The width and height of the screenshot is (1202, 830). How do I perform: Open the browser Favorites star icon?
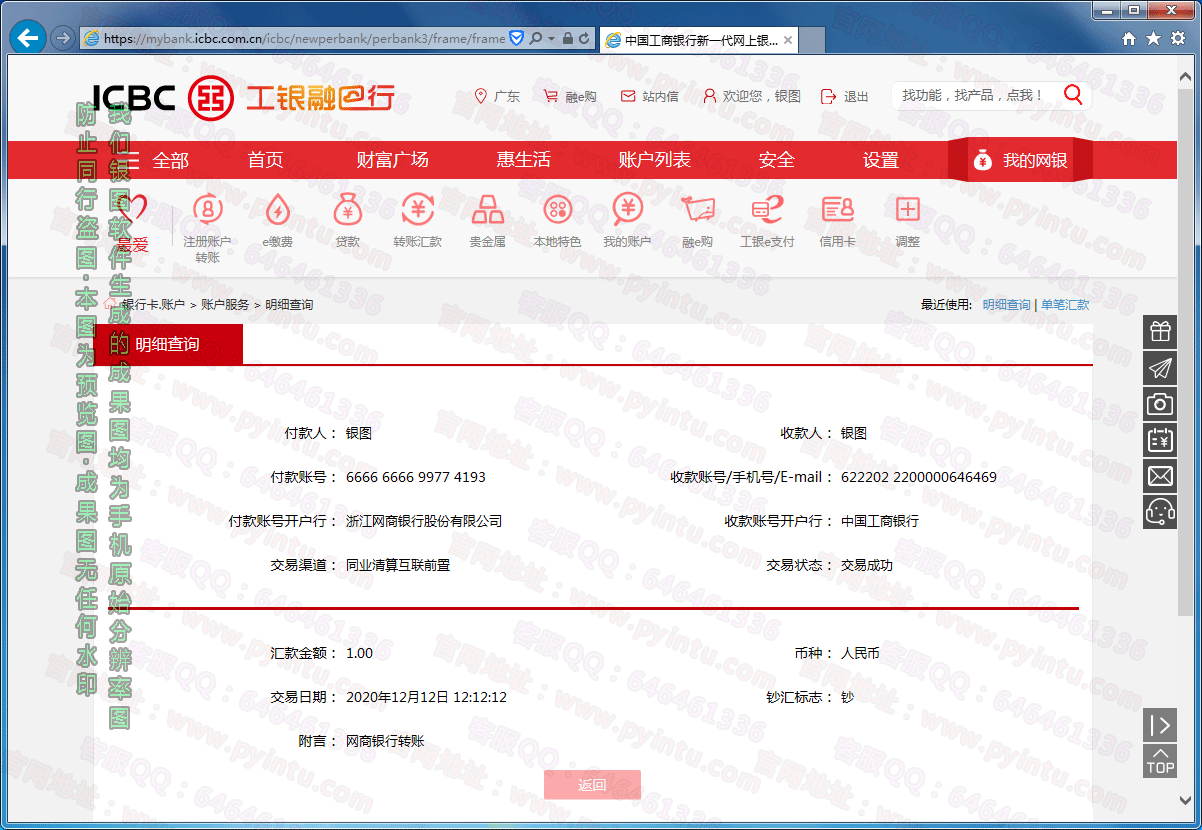point(1153,38)
